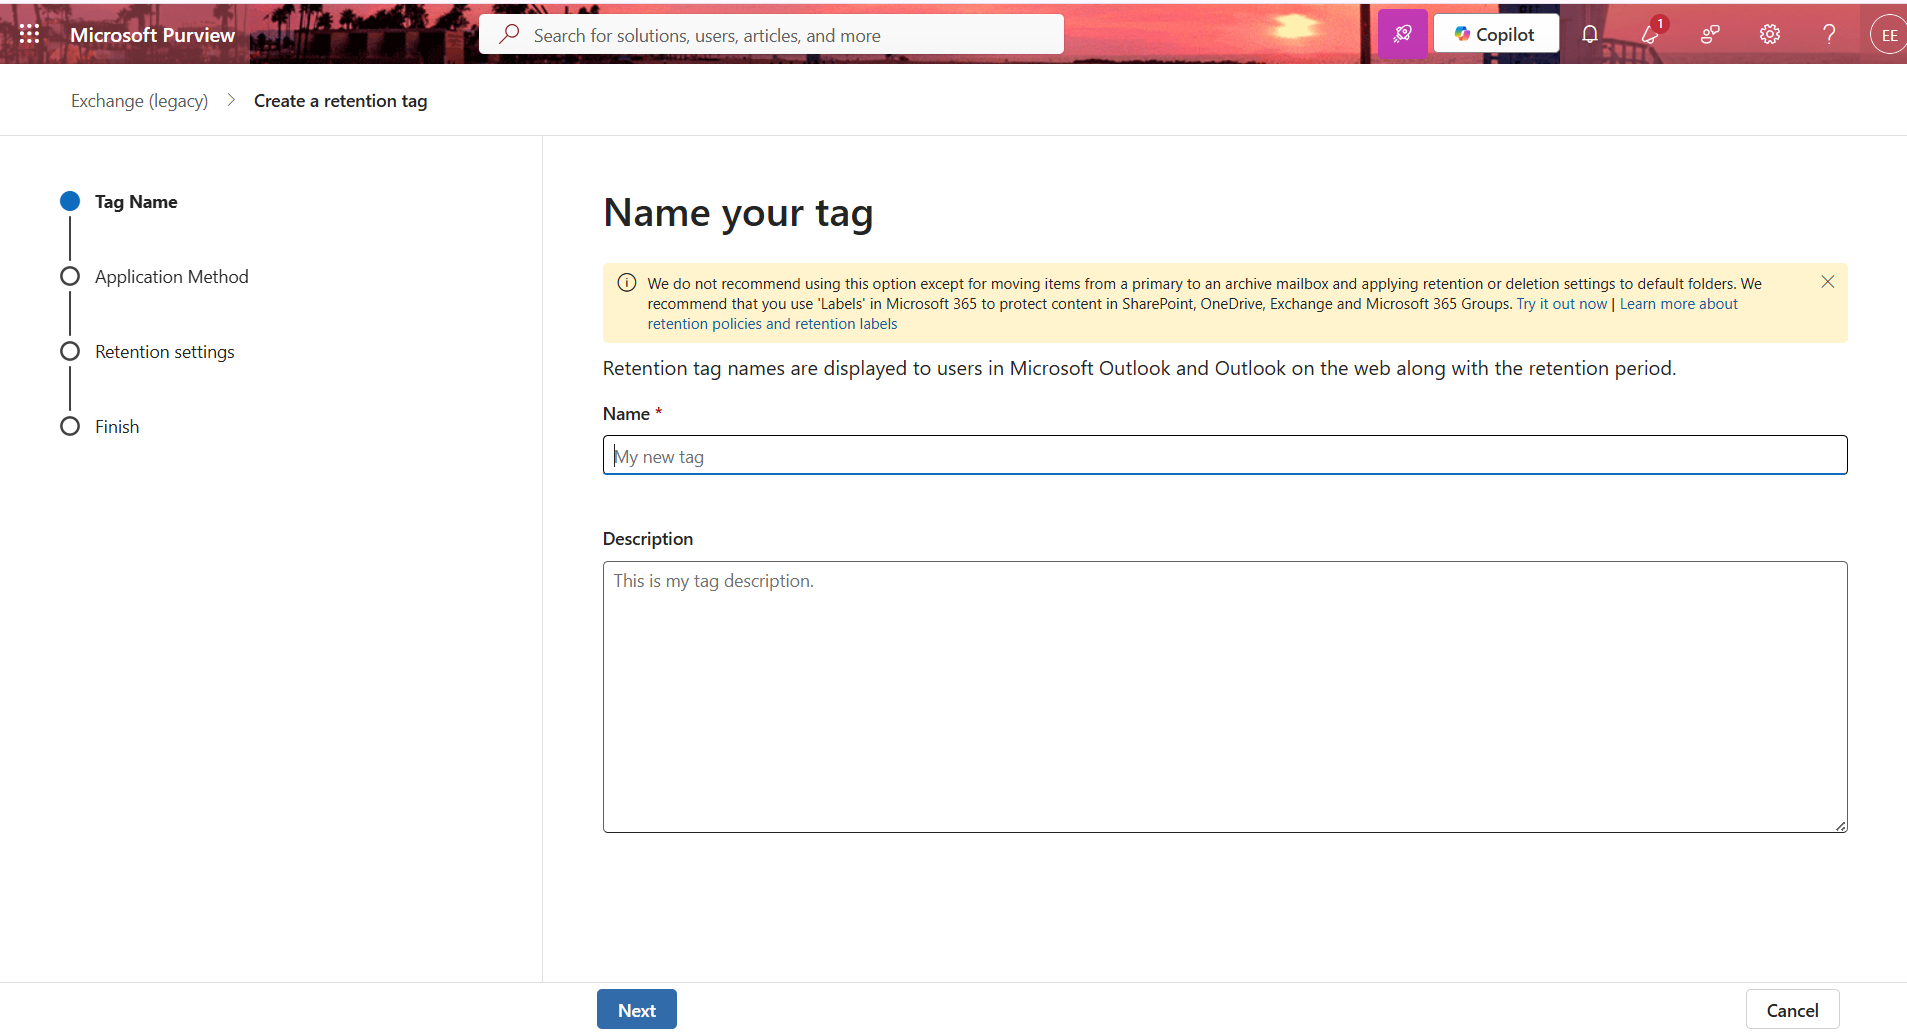This screenshot has width=1907, height=1032.
Task: Focus the top search box
Action: (771, 35)
